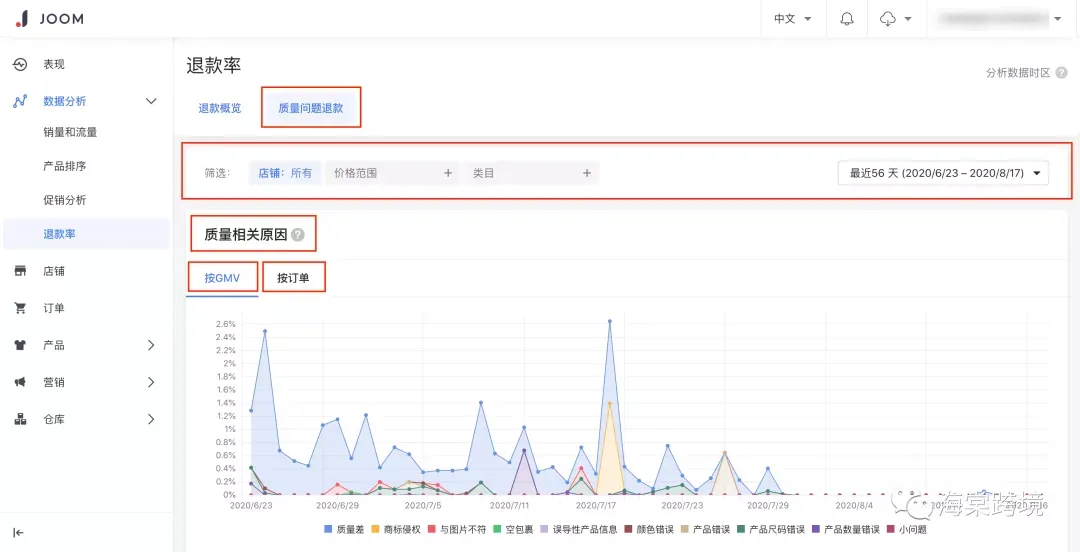
Task: Open 产品排序 in the sidebar
Action: tap(65, 166)
